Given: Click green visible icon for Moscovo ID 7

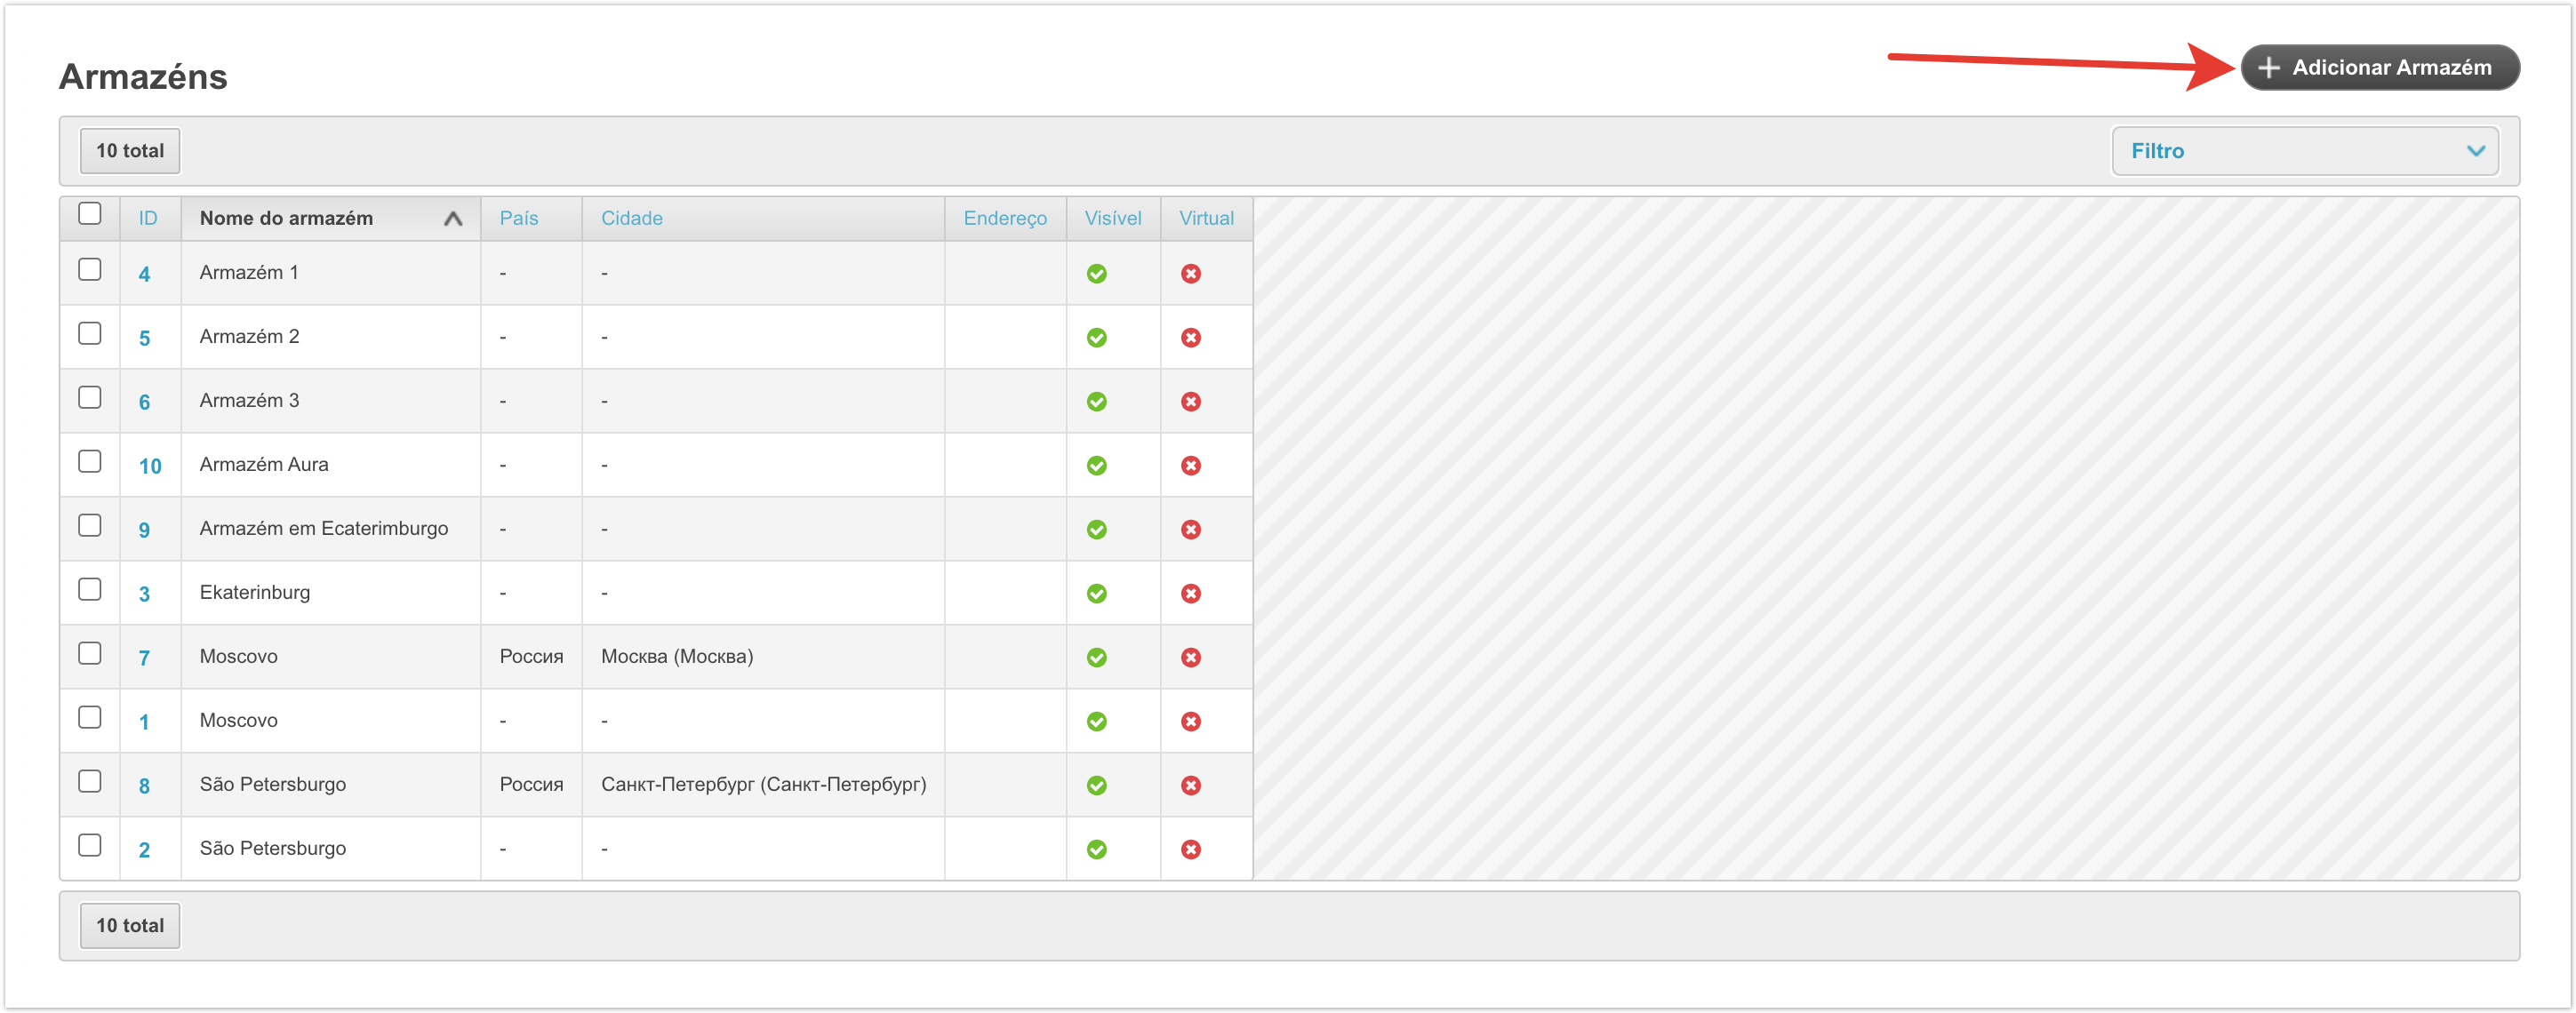Looking at the screenshot, I should point(1096,657).
